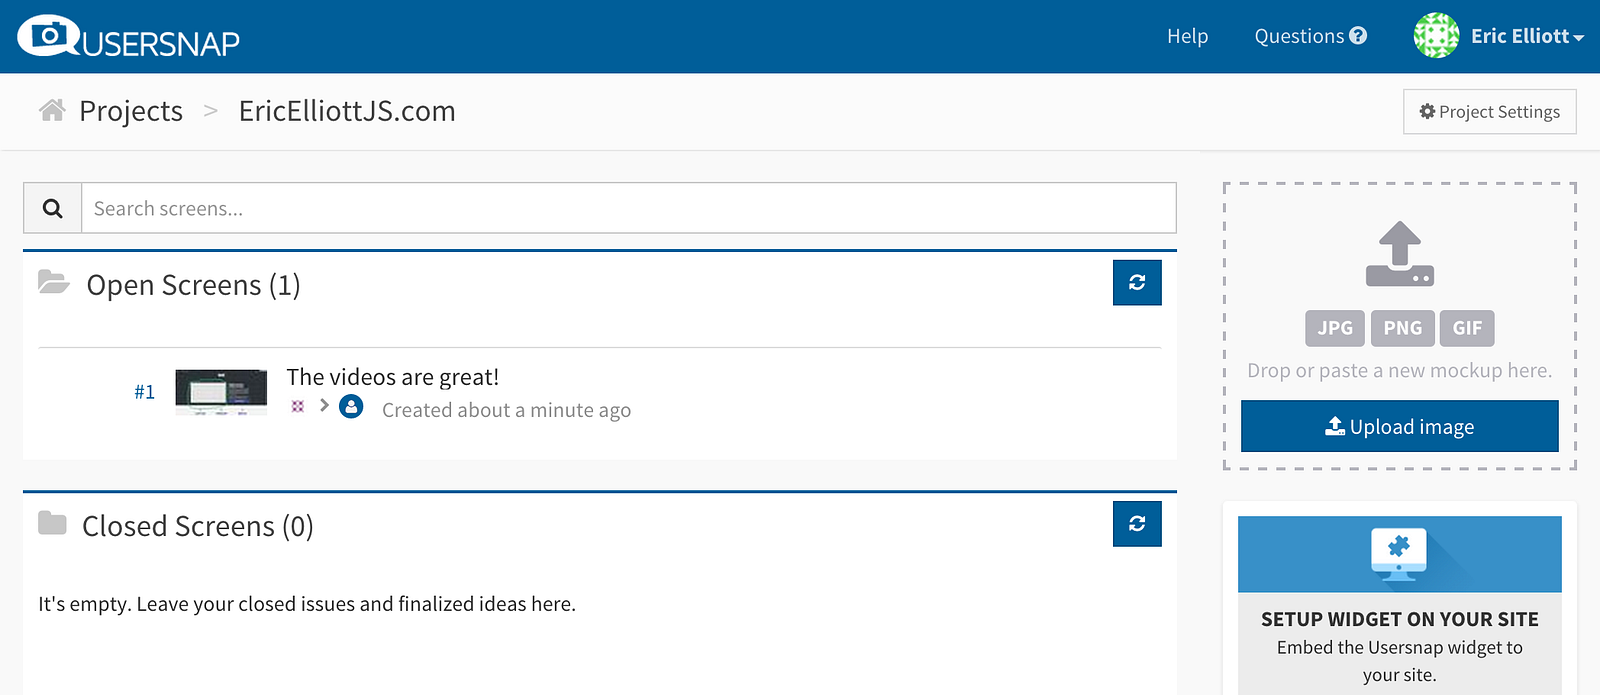Click Eric Elliott's profile avatar
The width and height of the screenshot is (1600, 695).
1436,36
